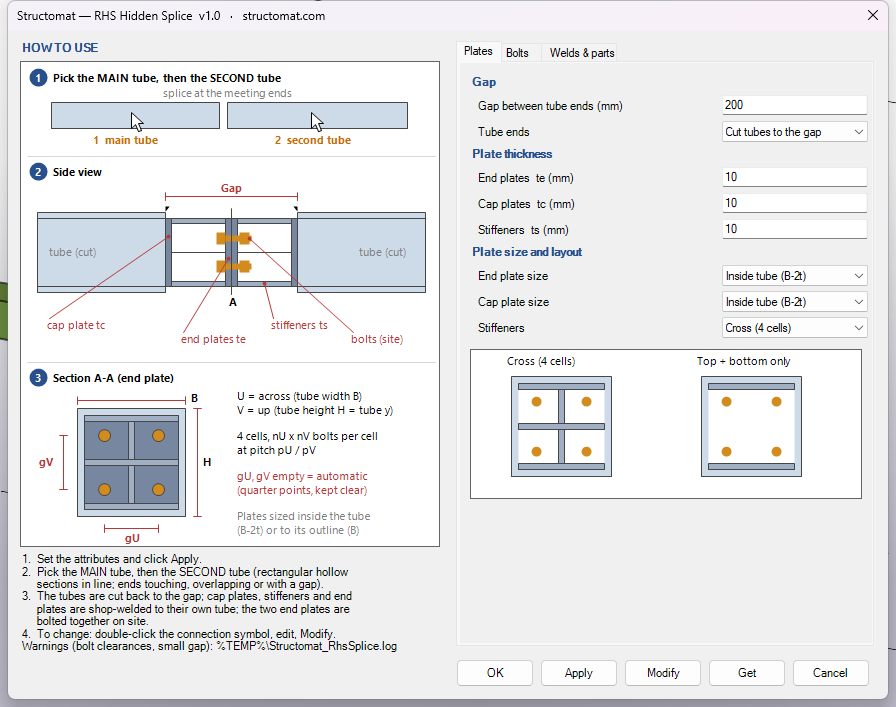Click 'gU, gV empty = automatic' note
The image size is (896, 707).
coord(302,476)
